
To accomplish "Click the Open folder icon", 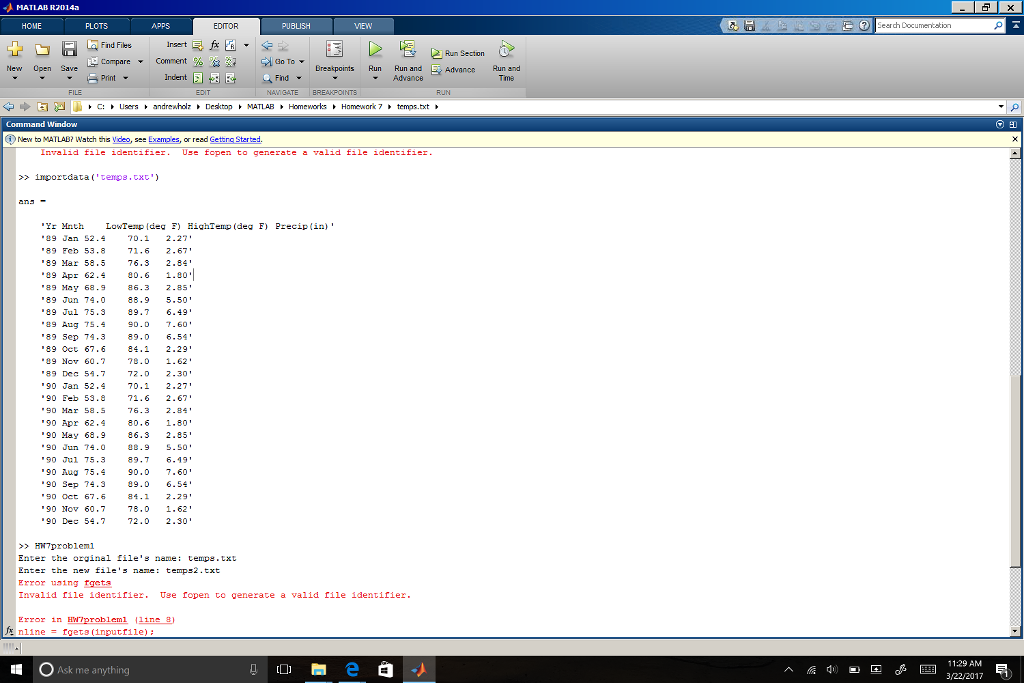I will click(42, 50).
